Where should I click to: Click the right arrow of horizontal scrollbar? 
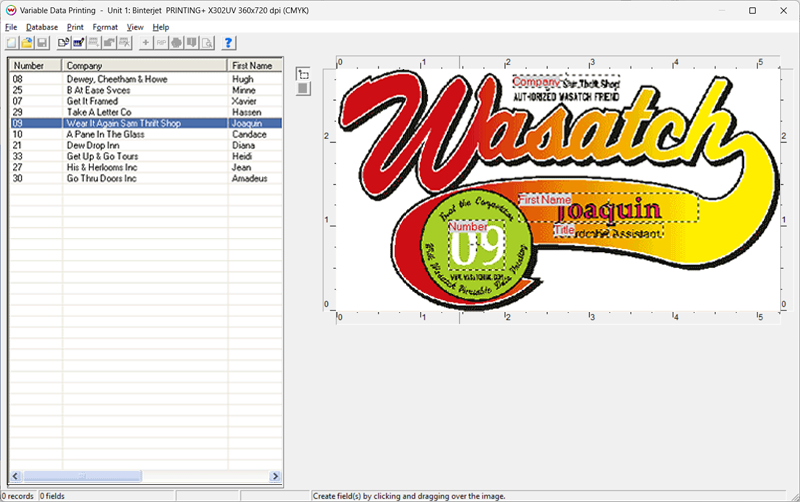[x=276, y=476]
